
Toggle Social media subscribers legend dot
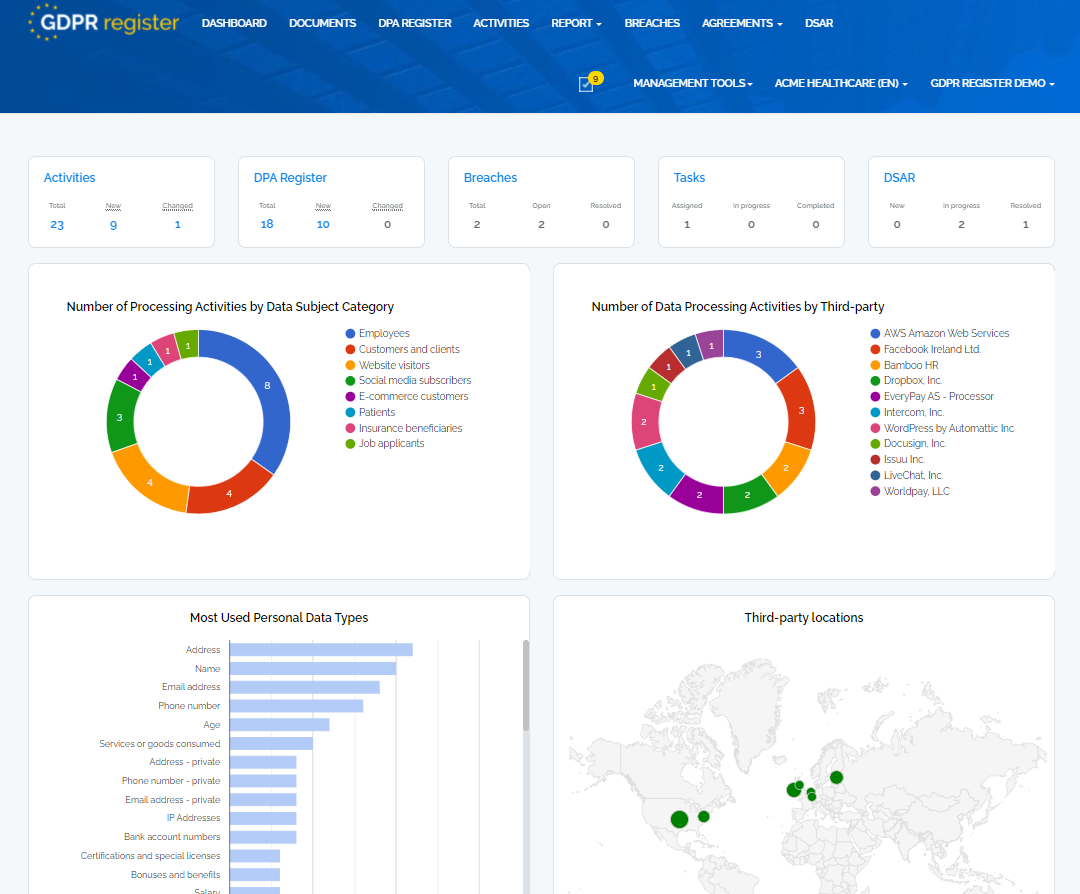coord(351,381)
